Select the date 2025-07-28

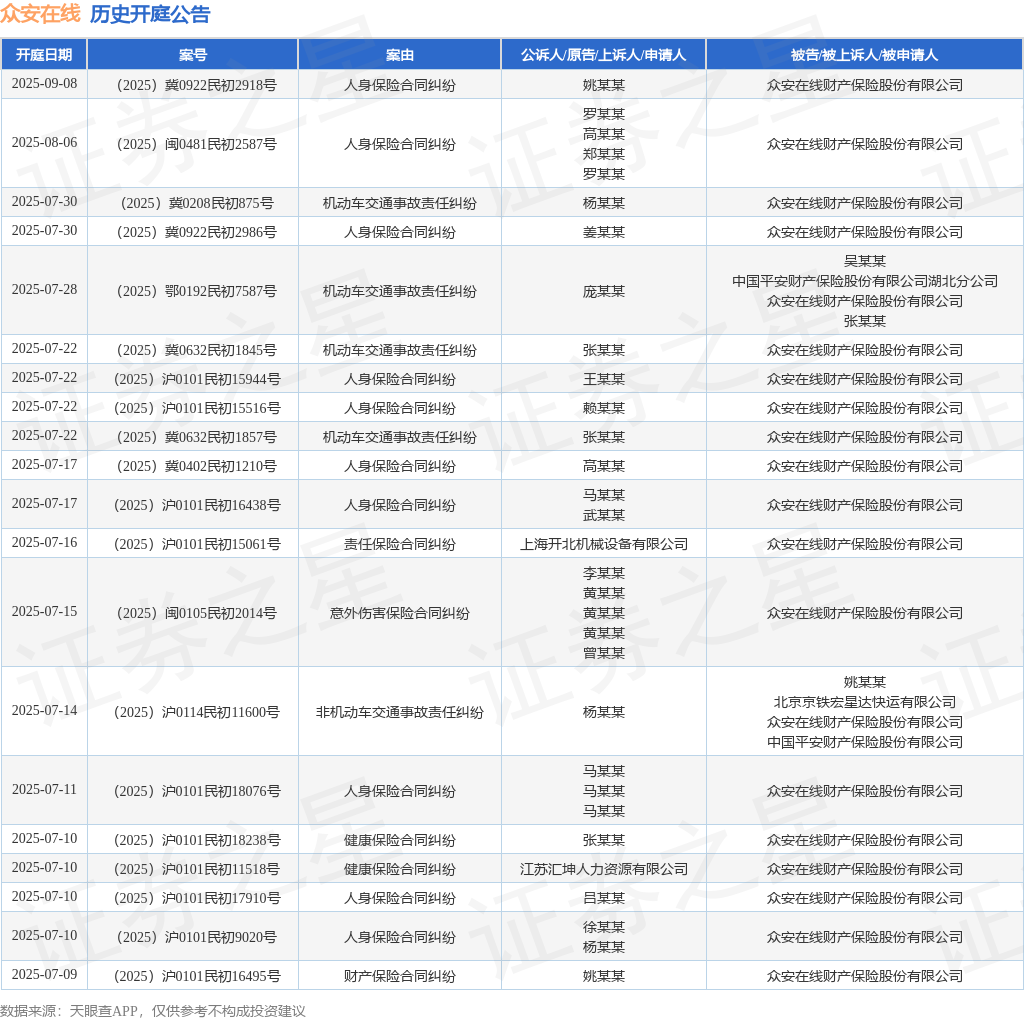point(44,289)
